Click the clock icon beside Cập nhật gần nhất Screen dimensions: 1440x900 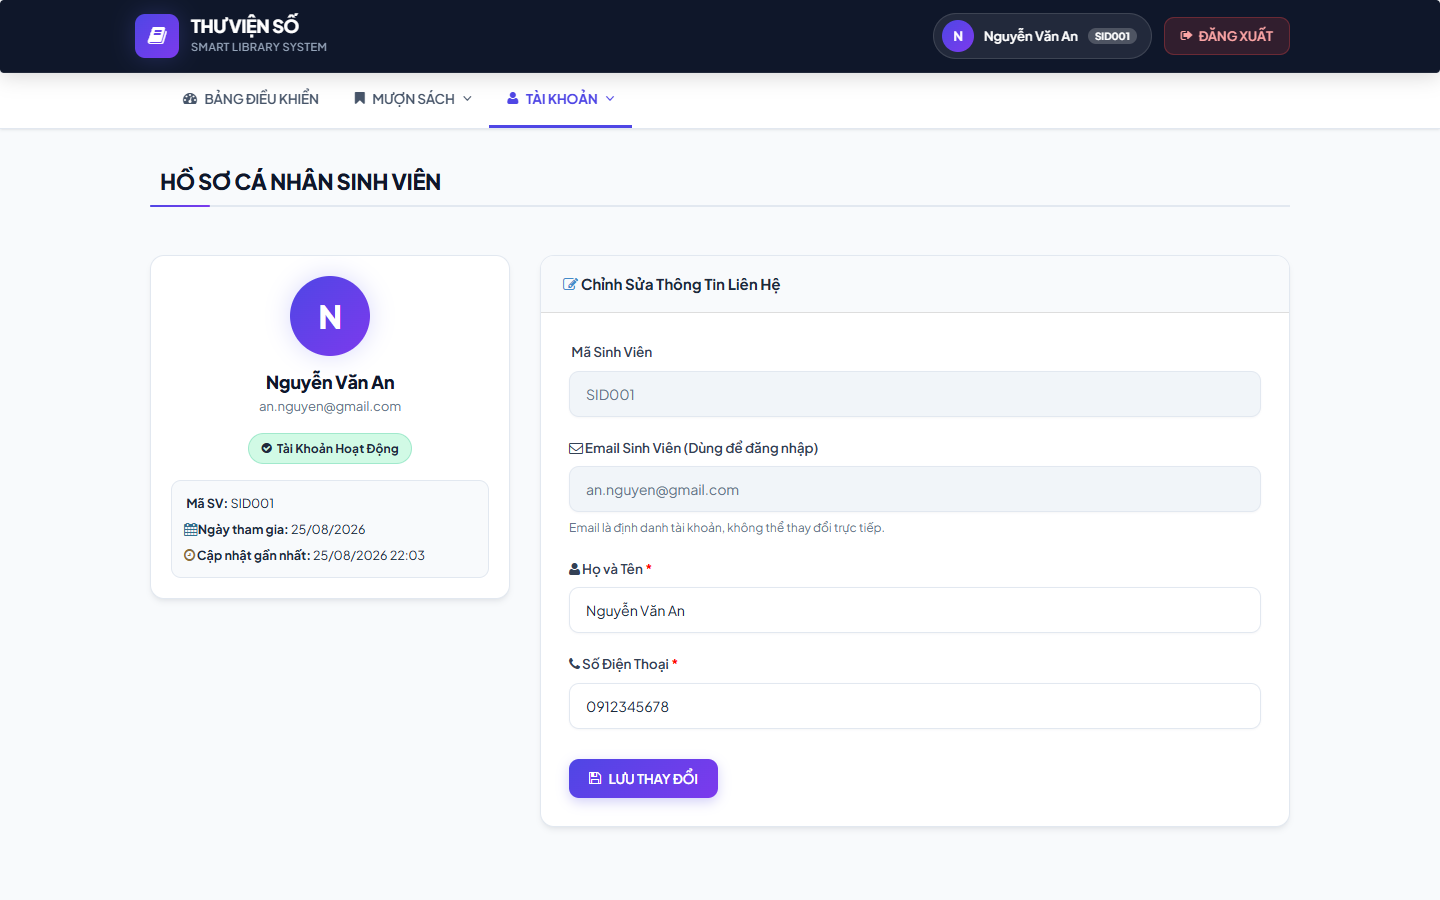[190, 555]
